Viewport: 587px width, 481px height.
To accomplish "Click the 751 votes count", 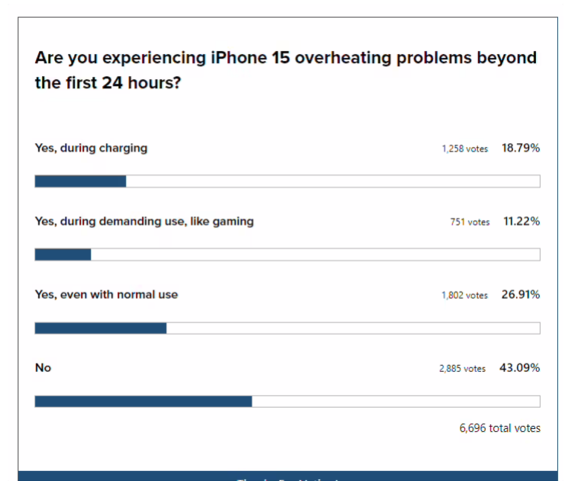I will (470, 222).
